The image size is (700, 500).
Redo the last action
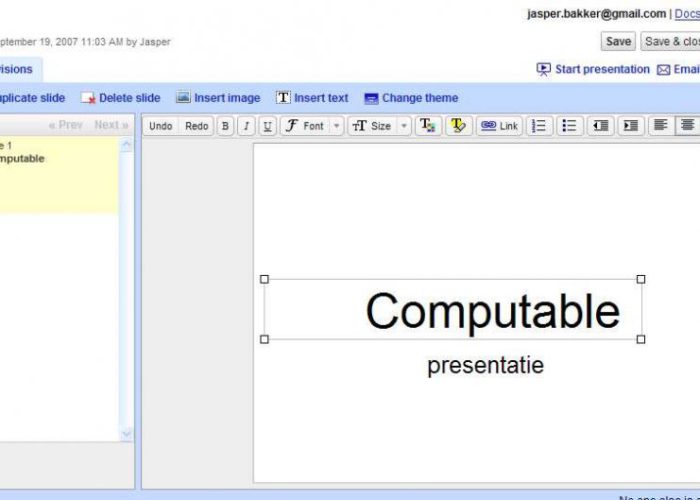tap(196, 126)
